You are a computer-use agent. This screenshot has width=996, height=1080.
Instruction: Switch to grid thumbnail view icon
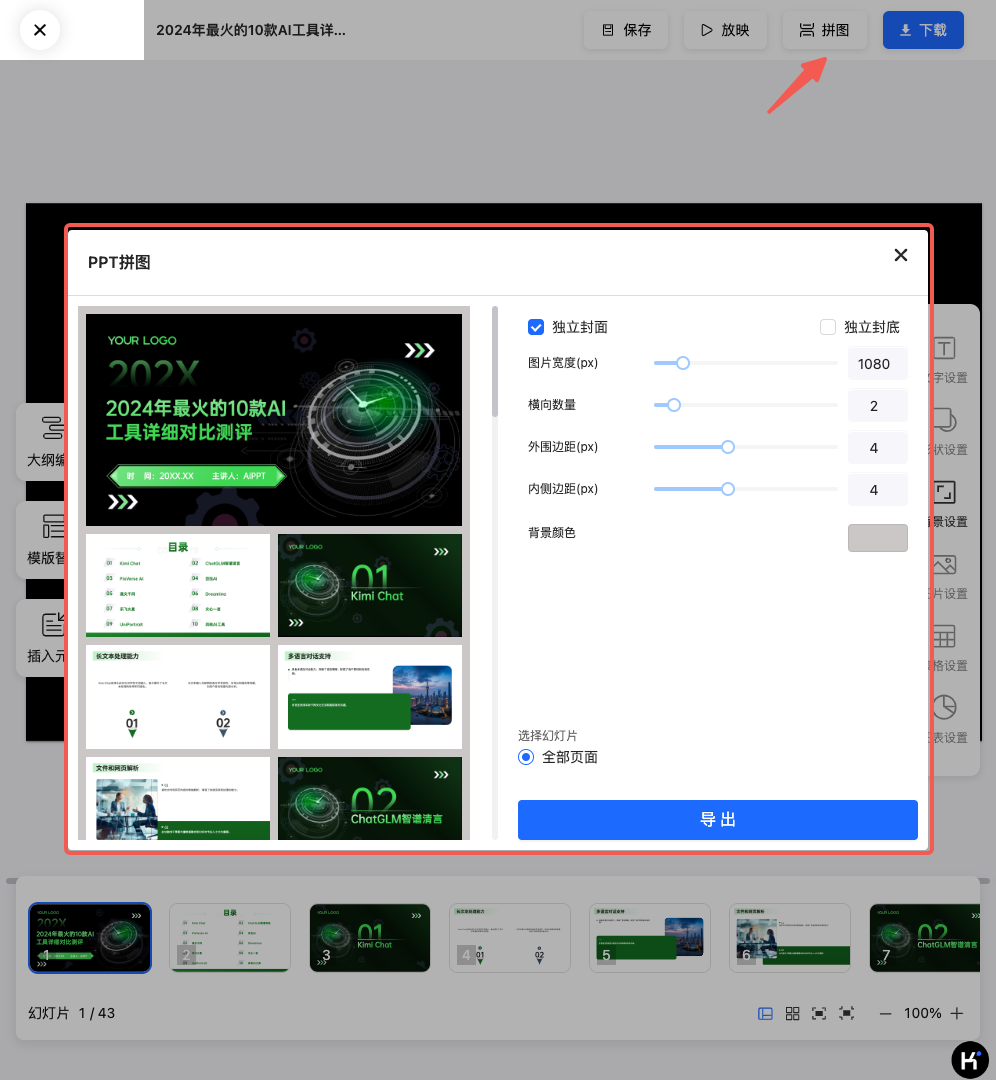(x=792, y=1013)
